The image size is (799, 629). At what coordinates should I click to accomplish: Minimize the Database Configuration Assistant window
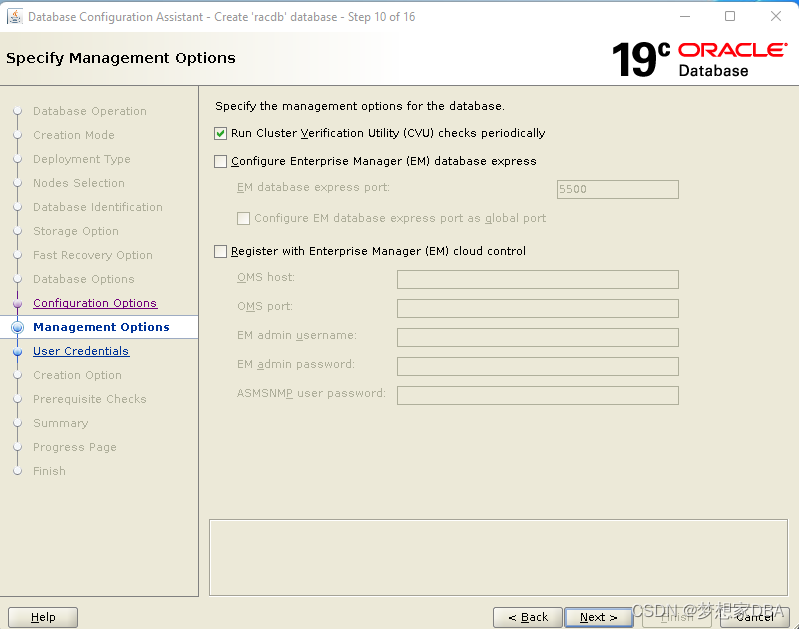point(685,17)
